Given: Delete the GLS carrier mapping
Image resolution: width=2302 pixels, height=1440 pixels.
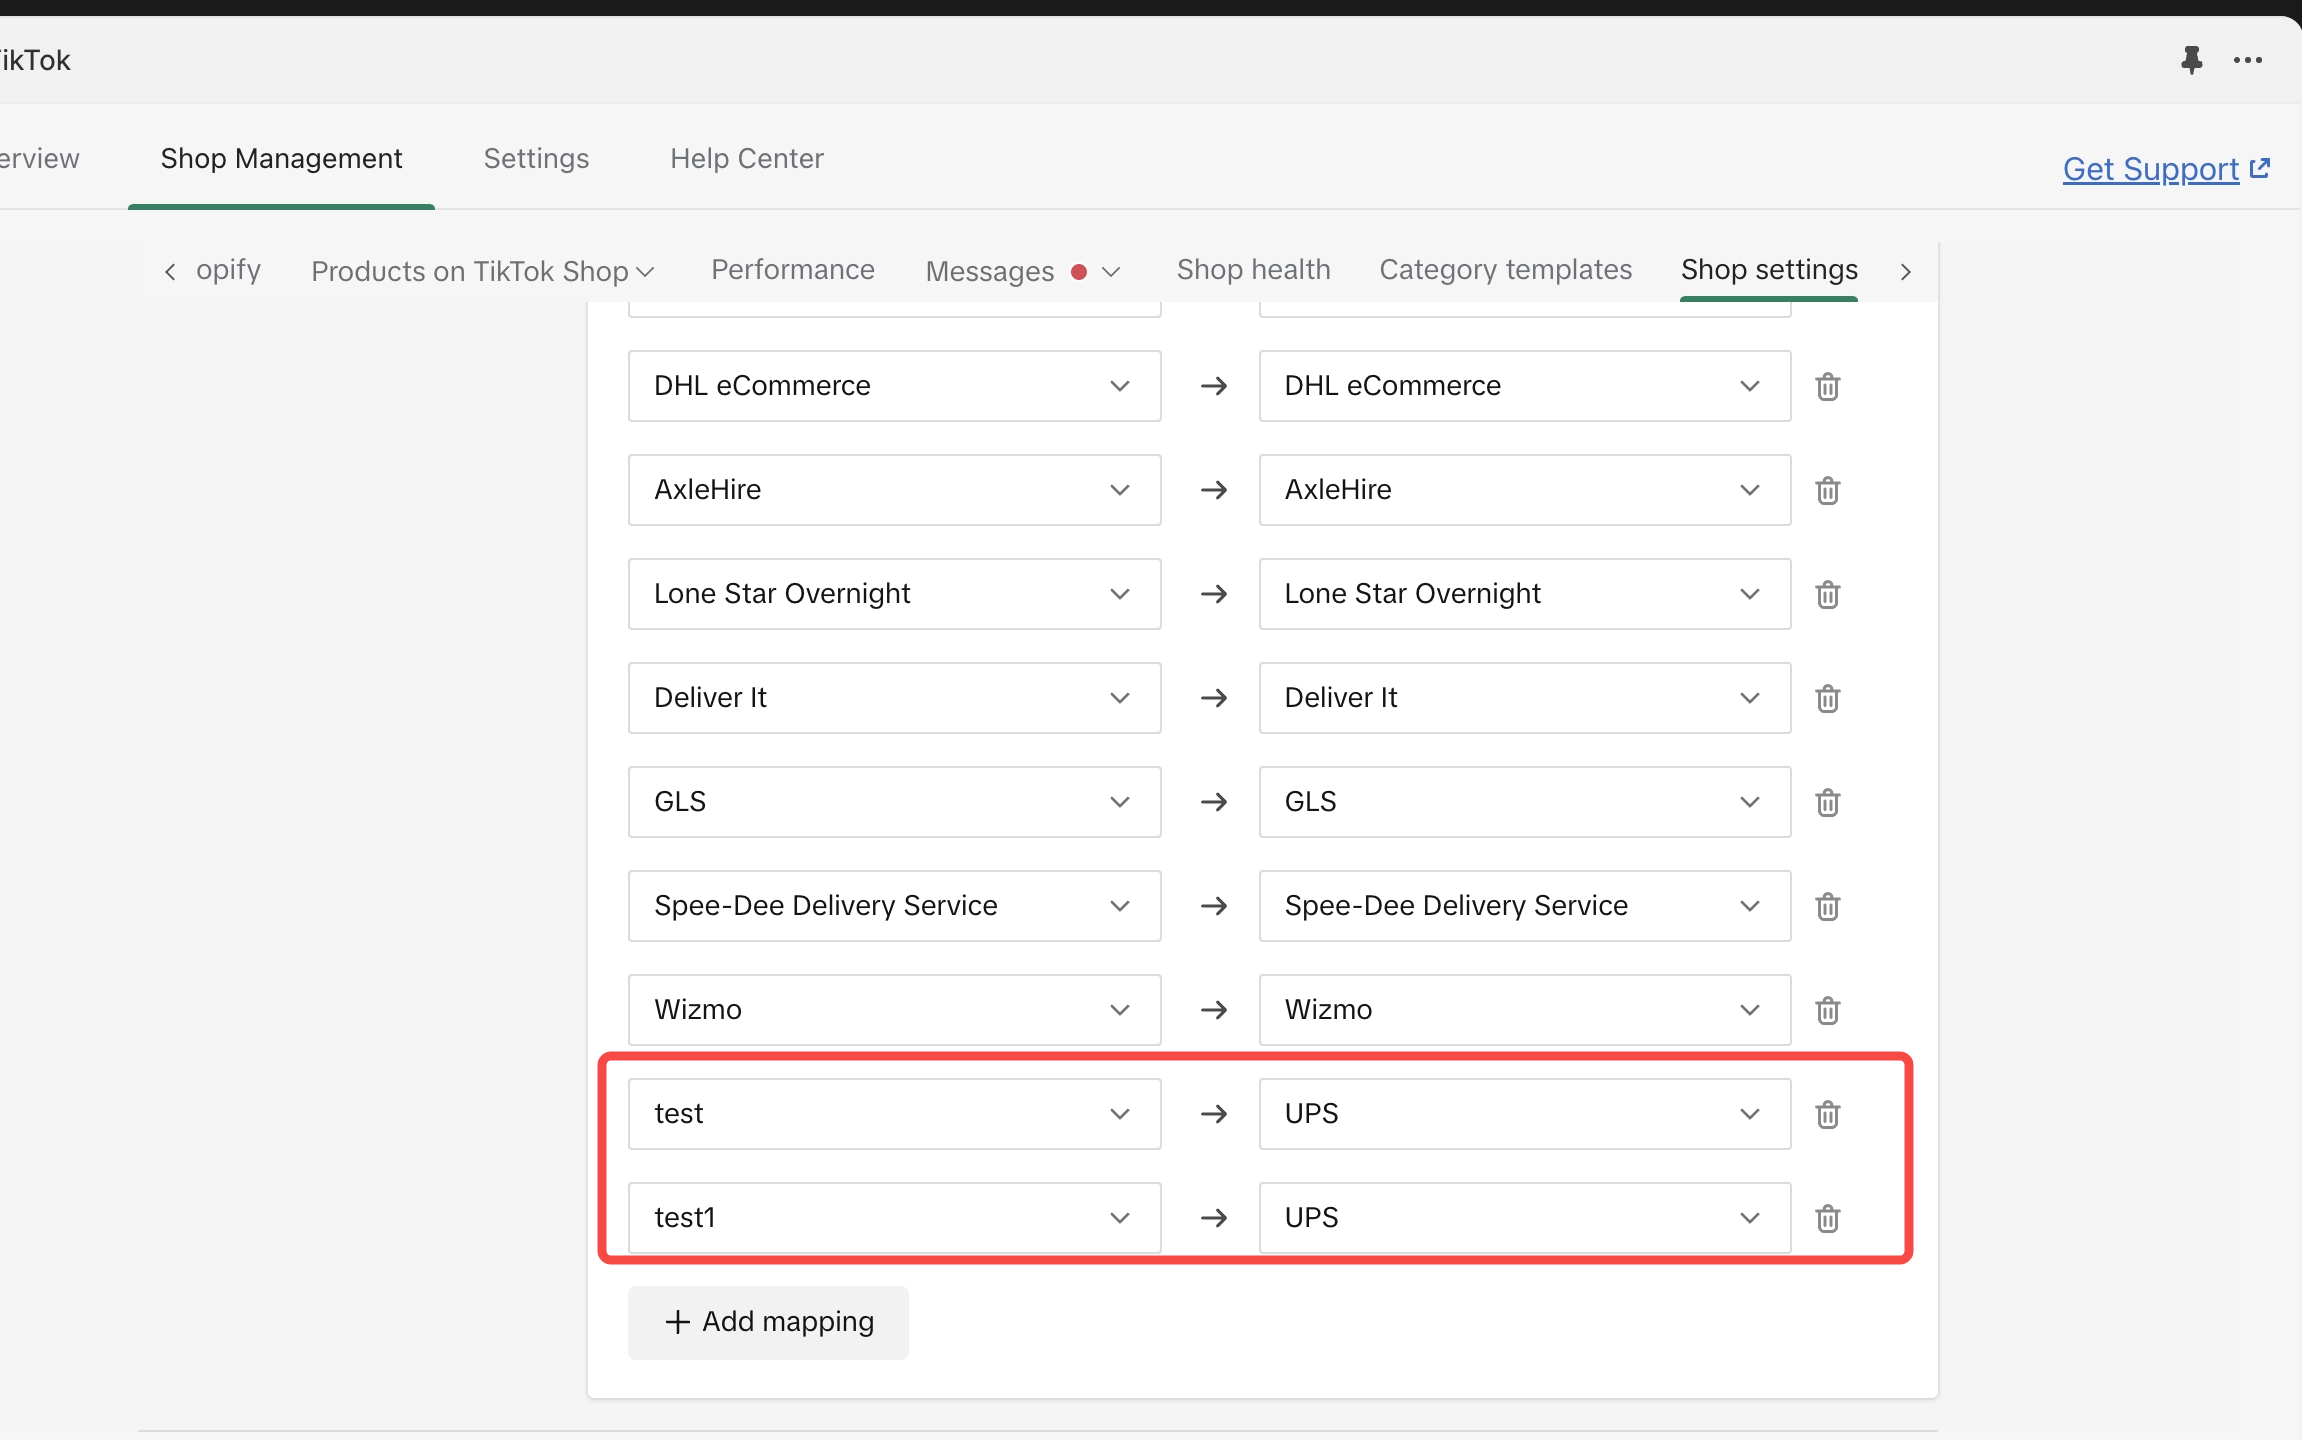Looking at the screenshot, I should pos(1827,802).
